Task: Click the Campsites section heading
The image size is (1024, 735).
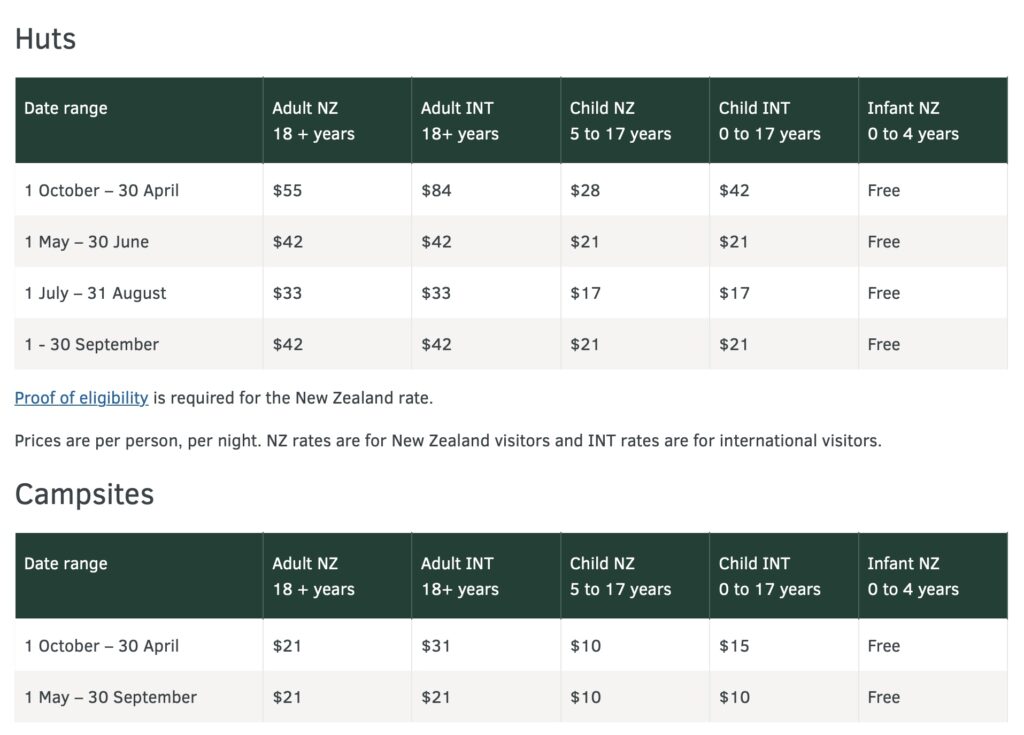Action: (x=84, y=494)
